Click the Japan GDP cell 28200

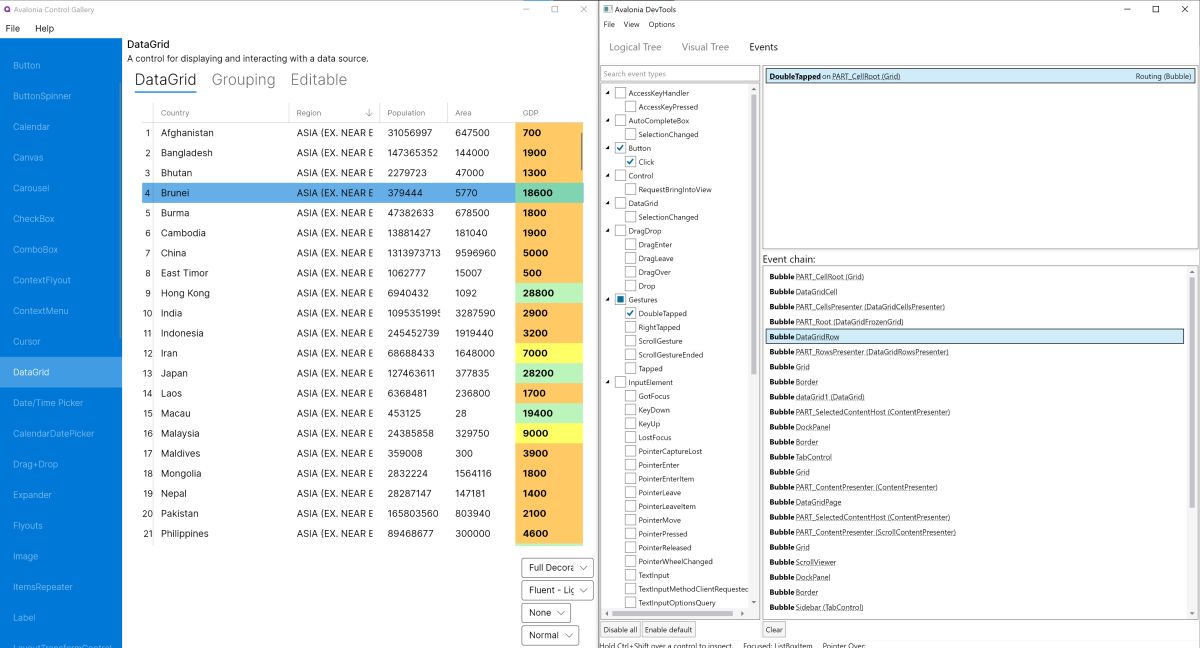[x=549, y=373]
